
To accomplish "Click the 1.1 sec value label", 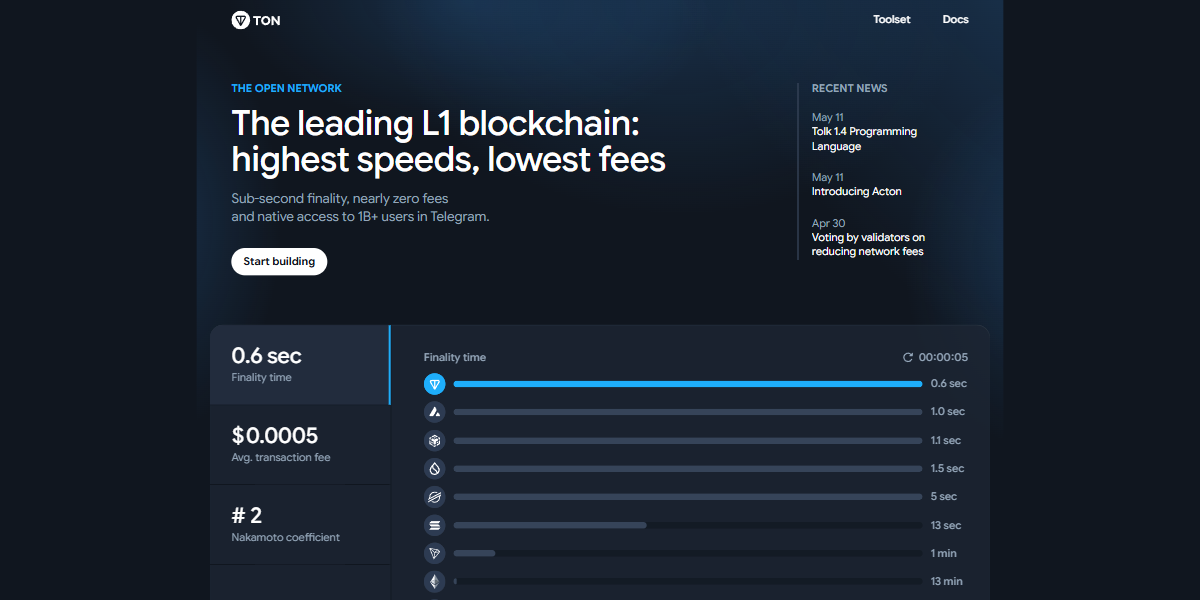I will click(946, 440).
